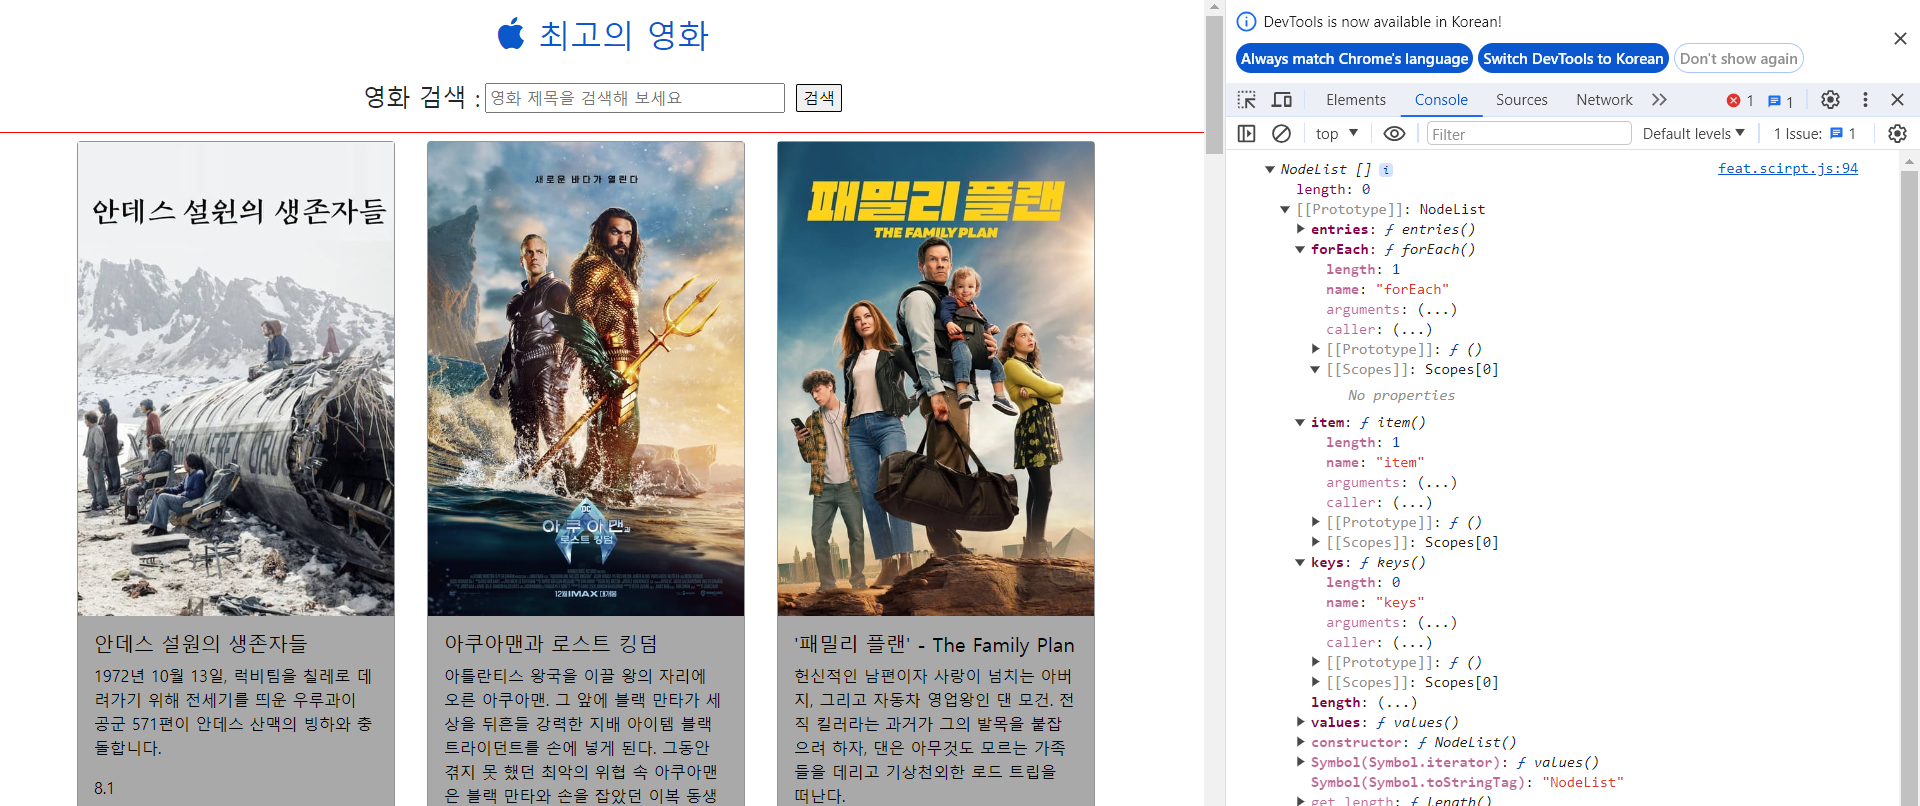
Task: Collapse the item function node
Action: coord(1300,422)
